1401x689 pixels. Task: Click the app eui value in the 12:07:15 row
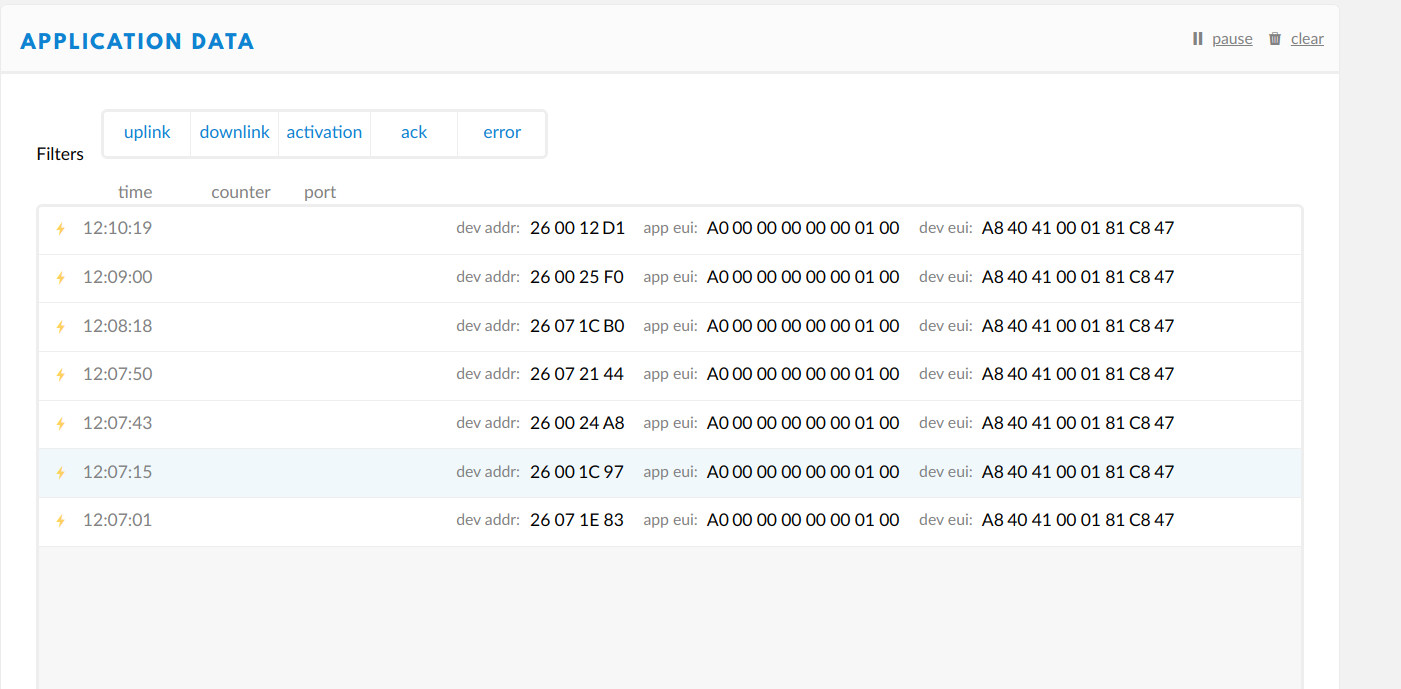point(803,472)
